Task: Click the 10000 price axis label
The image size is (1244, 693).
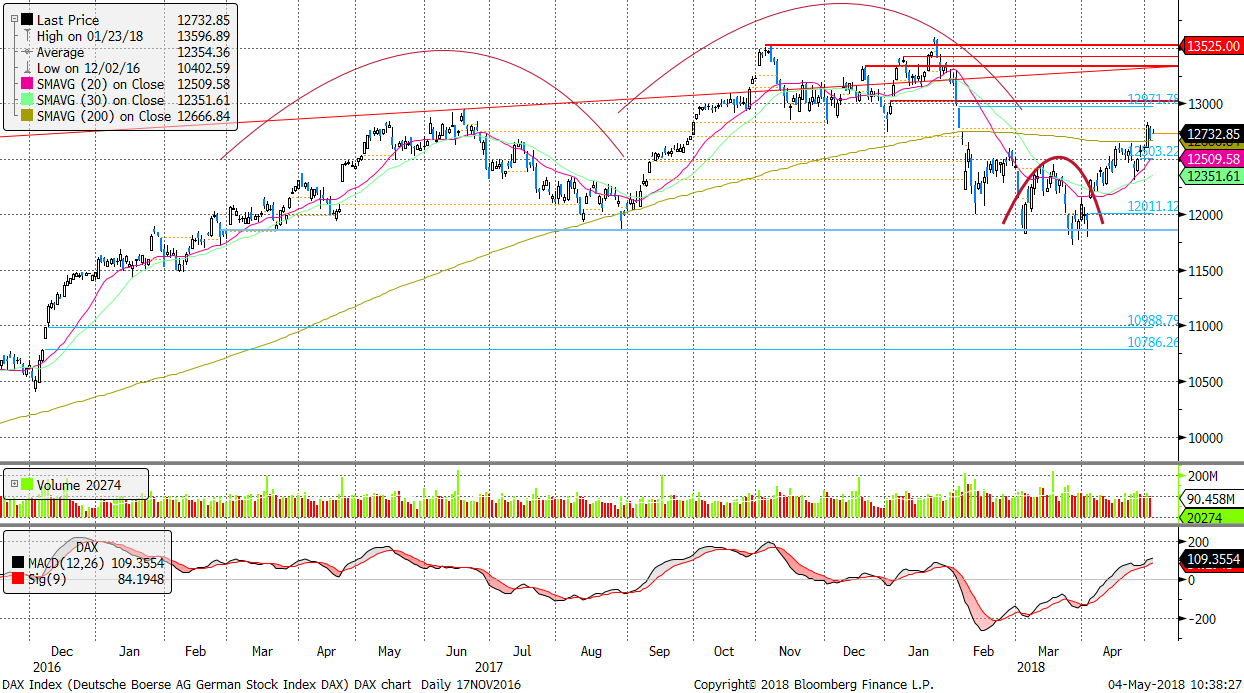Action: tap(1206, 438)
